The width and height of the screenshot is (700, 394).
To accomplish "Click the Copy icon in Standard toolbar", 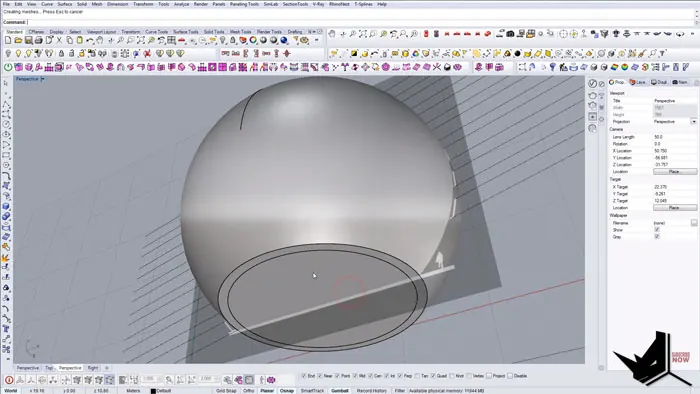I will pyautogui.click(x=69, y=41).
